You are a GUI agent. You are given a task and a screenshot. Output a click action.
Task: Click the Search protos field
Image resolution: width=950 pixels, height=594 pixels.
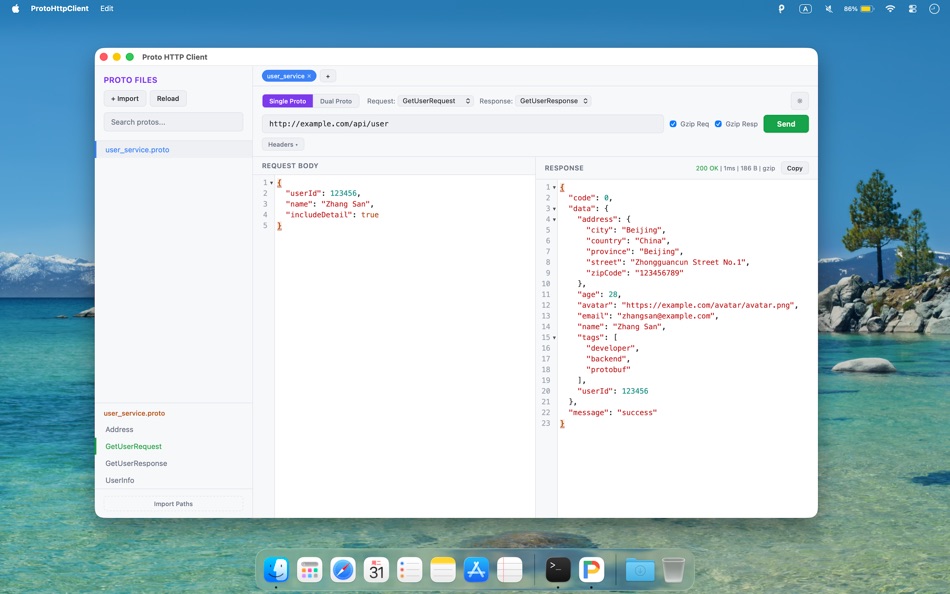pyautogui.click(x=173, y=122)
